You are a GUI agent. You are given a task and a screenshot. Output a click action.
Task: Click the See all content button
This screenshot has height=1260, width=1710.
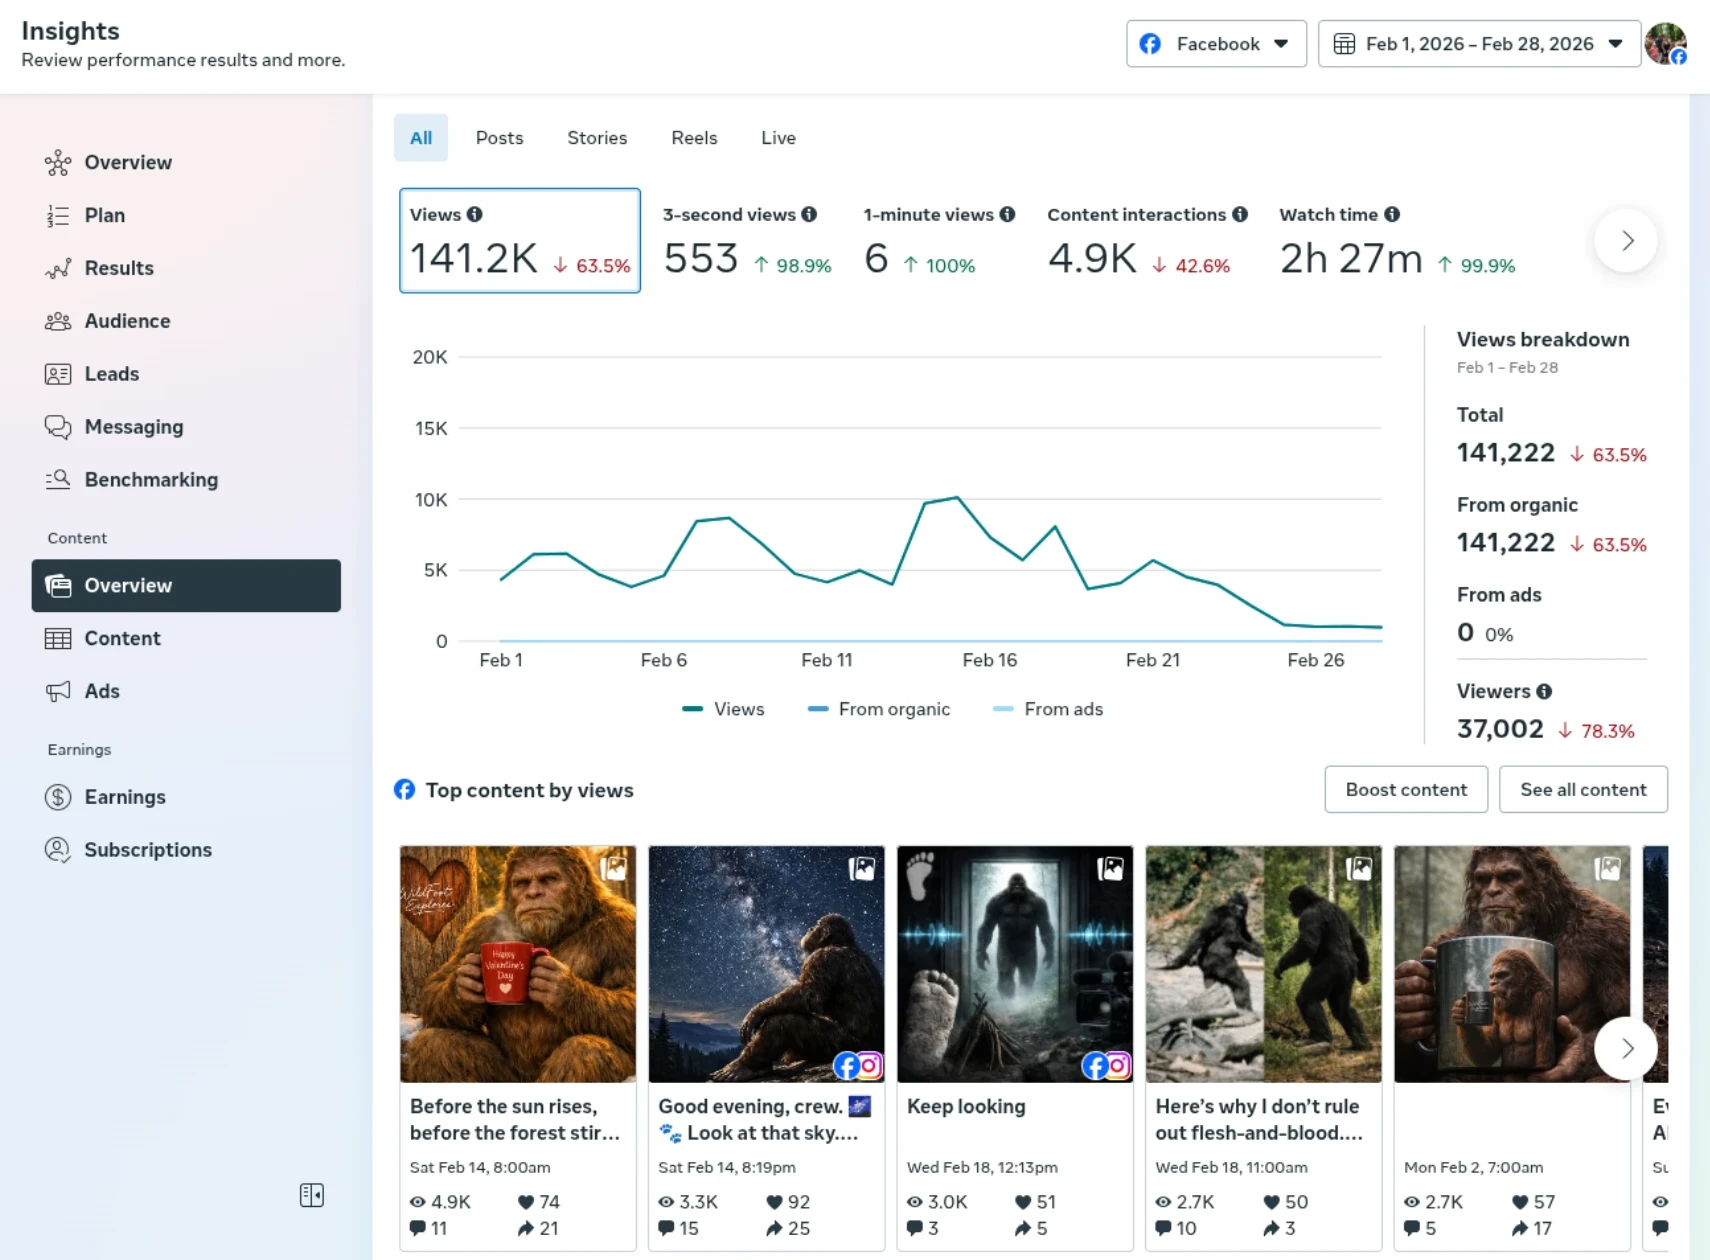[x=1583, y=790]
